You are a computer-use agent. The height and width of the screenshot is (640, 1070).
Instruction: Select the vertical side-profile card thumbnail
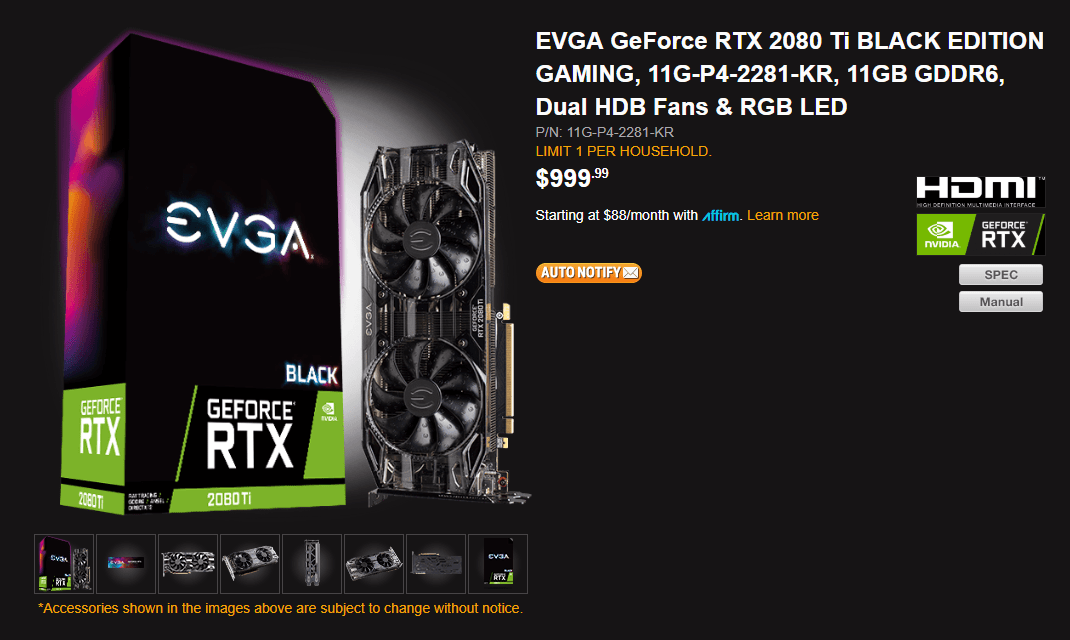point(312,564)
